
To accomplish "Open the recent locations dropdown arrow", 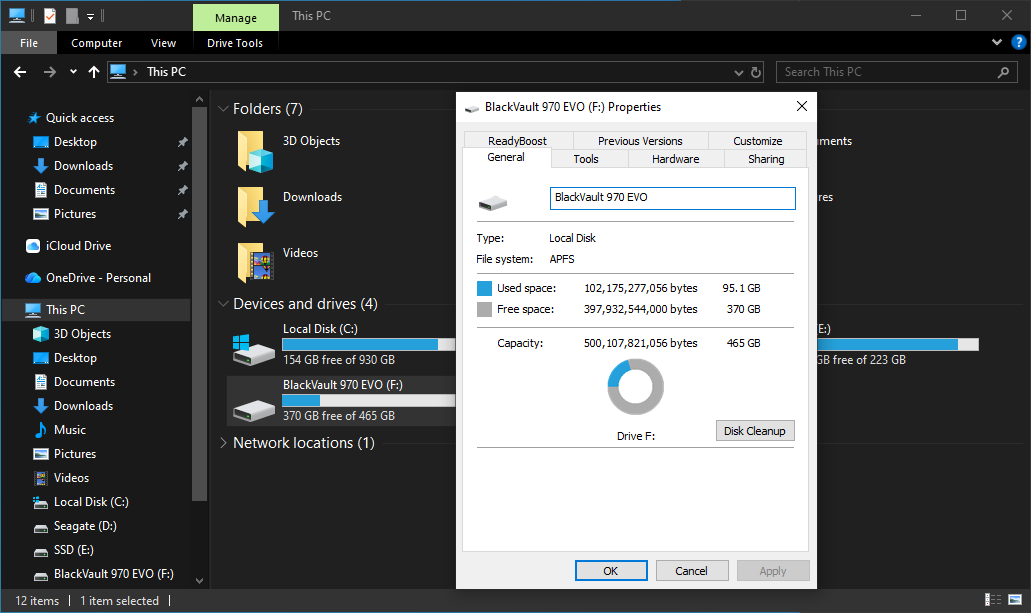I will click(x=73, y=72).
